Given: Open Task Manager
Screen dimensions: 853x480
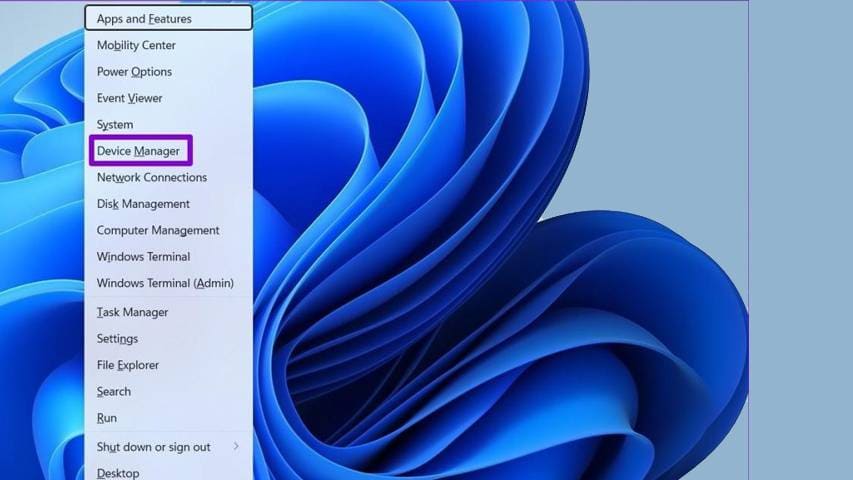Looking at the screenshot, I should 169,312.
